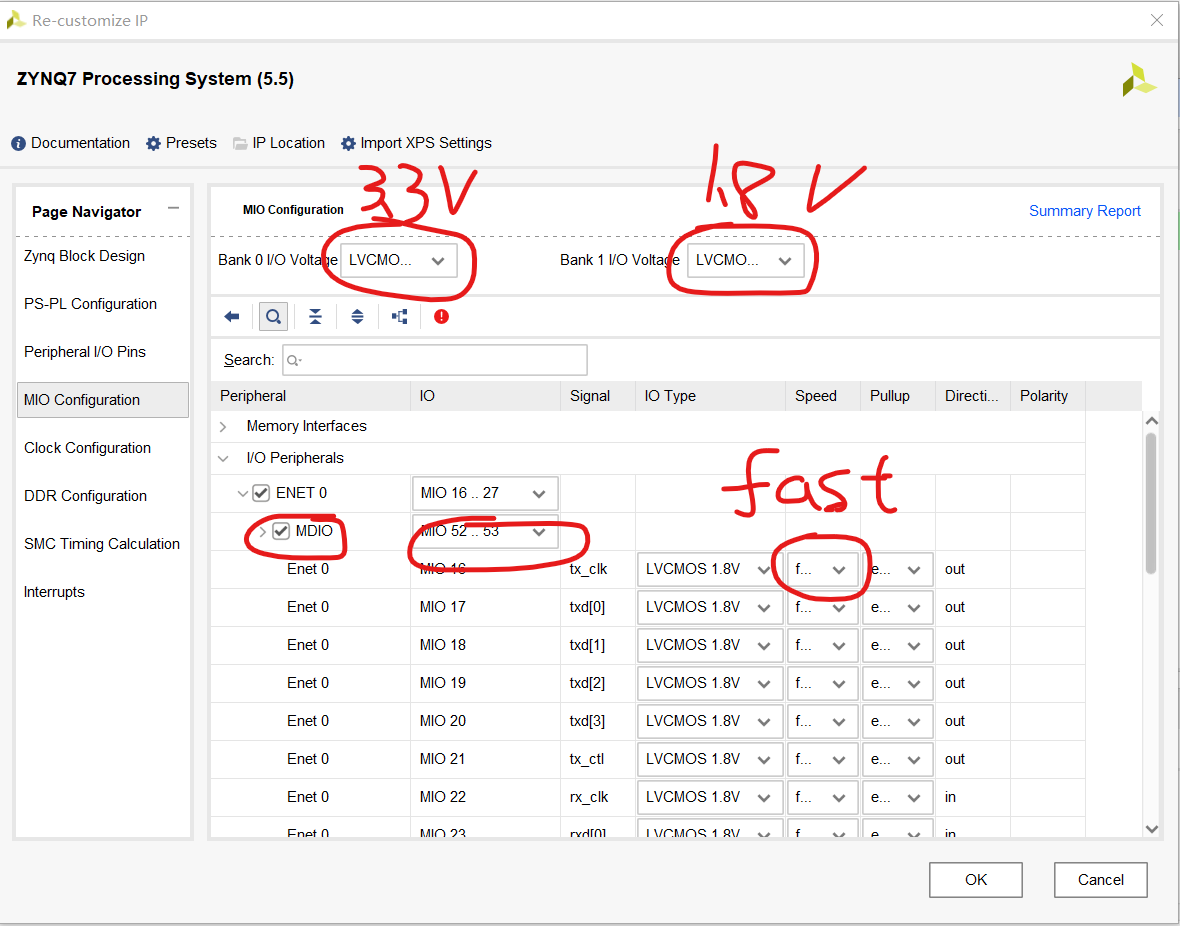Click the Speed column header
Screen dimensions: 1180x926
point(823,396)
